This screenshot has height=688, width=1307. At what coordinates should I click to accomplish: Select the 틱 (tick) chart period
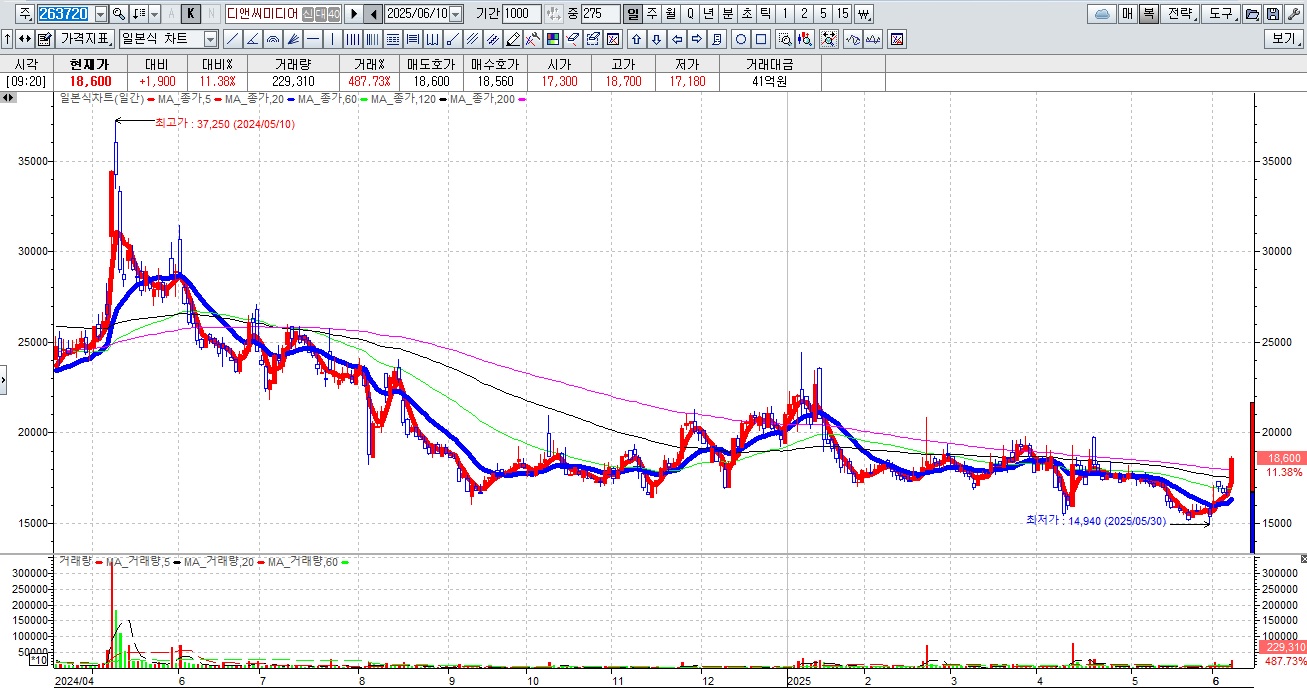[x=765, y=14]
